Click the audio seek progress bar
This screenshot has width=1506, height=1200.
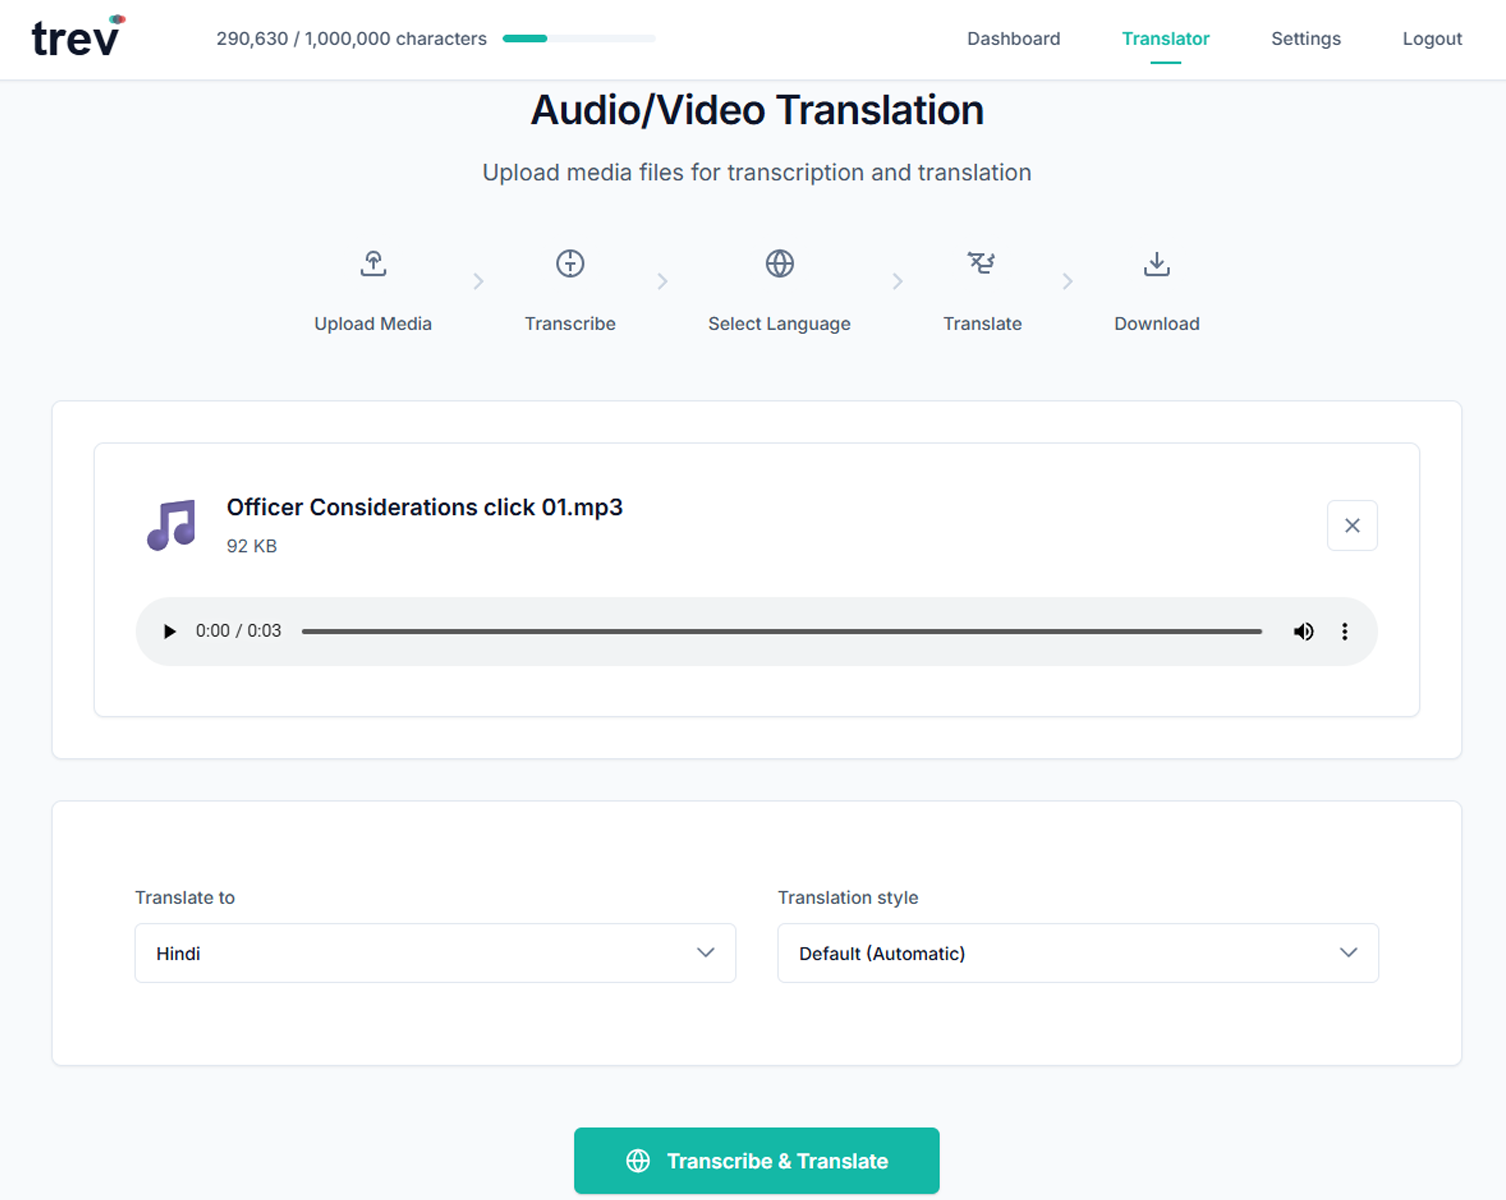tap(780, 631)
